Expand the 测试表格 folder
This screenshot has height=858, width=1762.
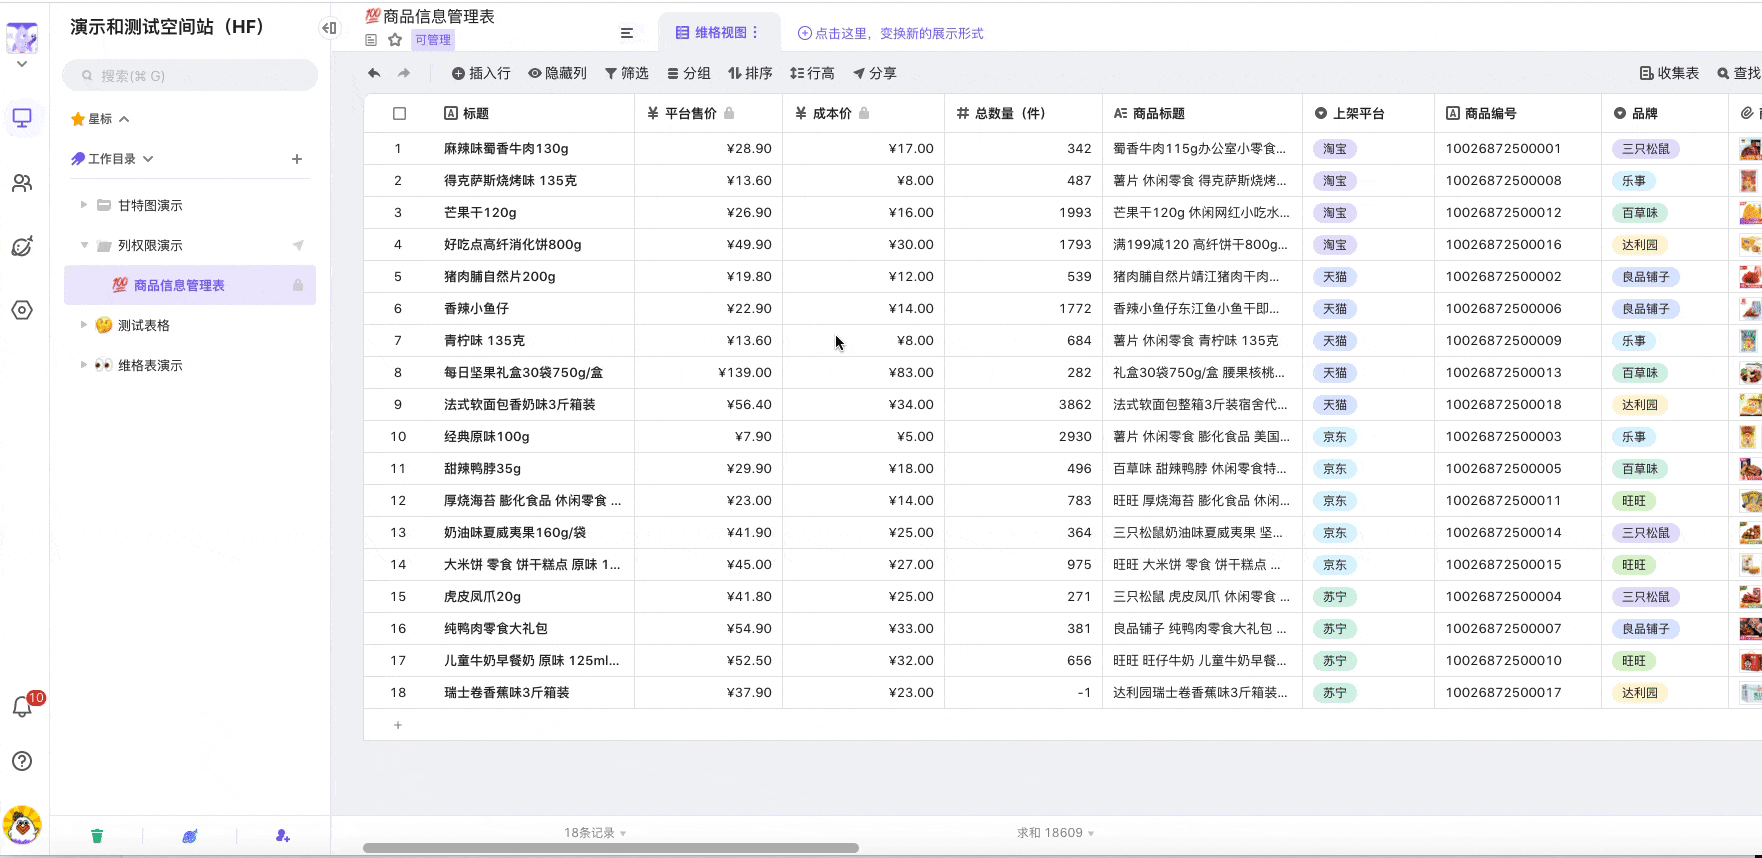84,325
